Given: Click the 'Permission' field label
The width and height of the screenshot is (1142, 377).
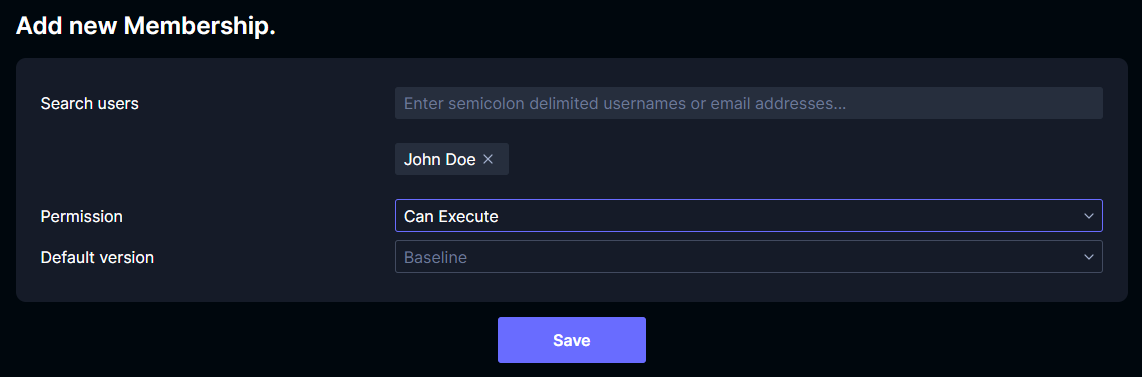Looking at the screenshot, I should [x=82, y=216].
